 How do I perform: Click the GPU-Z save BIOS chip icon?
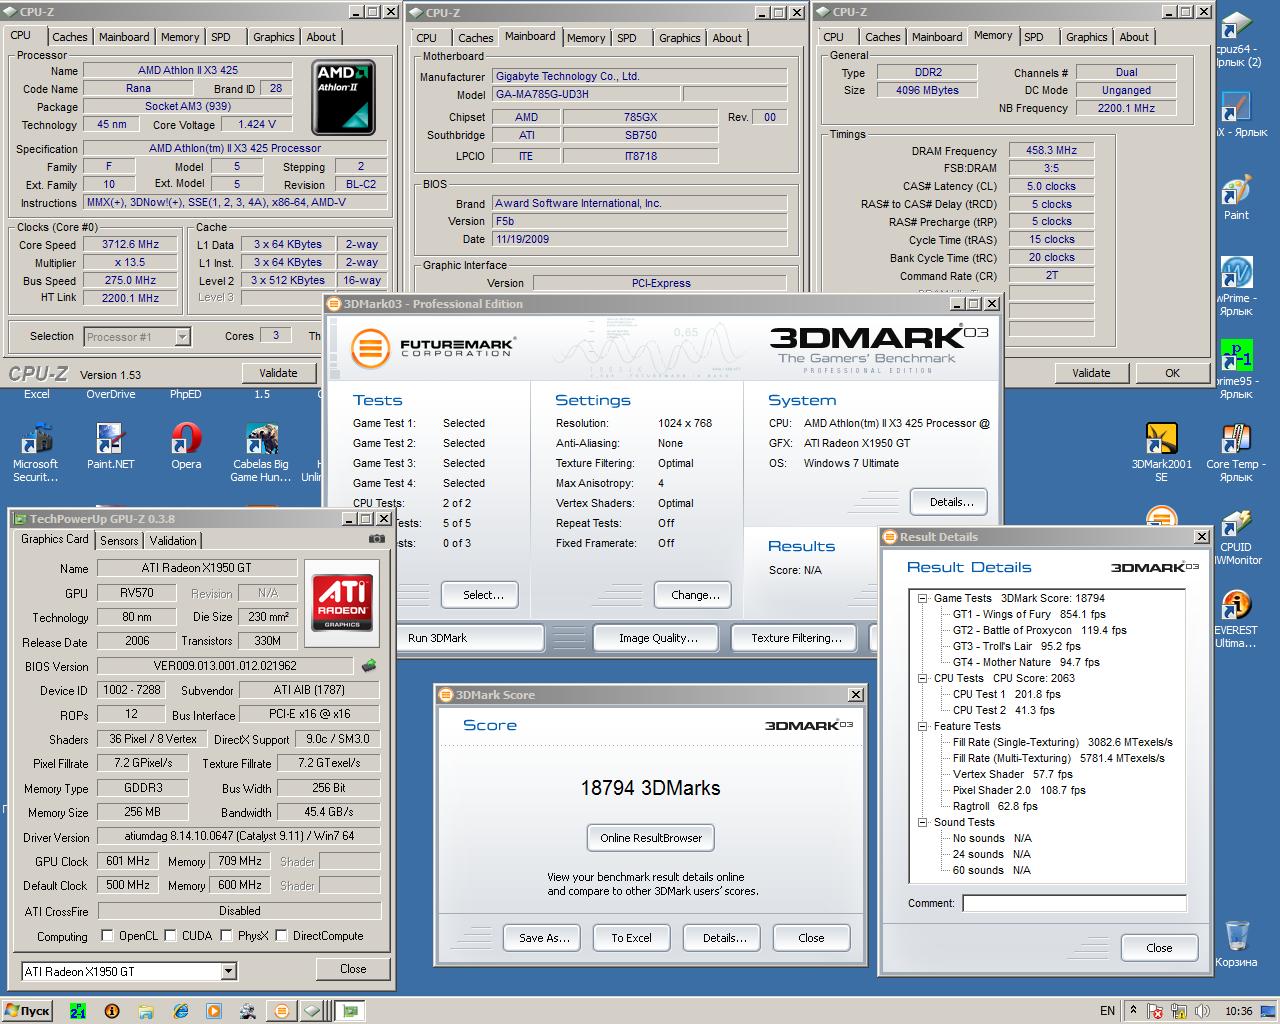coord(369,665)
